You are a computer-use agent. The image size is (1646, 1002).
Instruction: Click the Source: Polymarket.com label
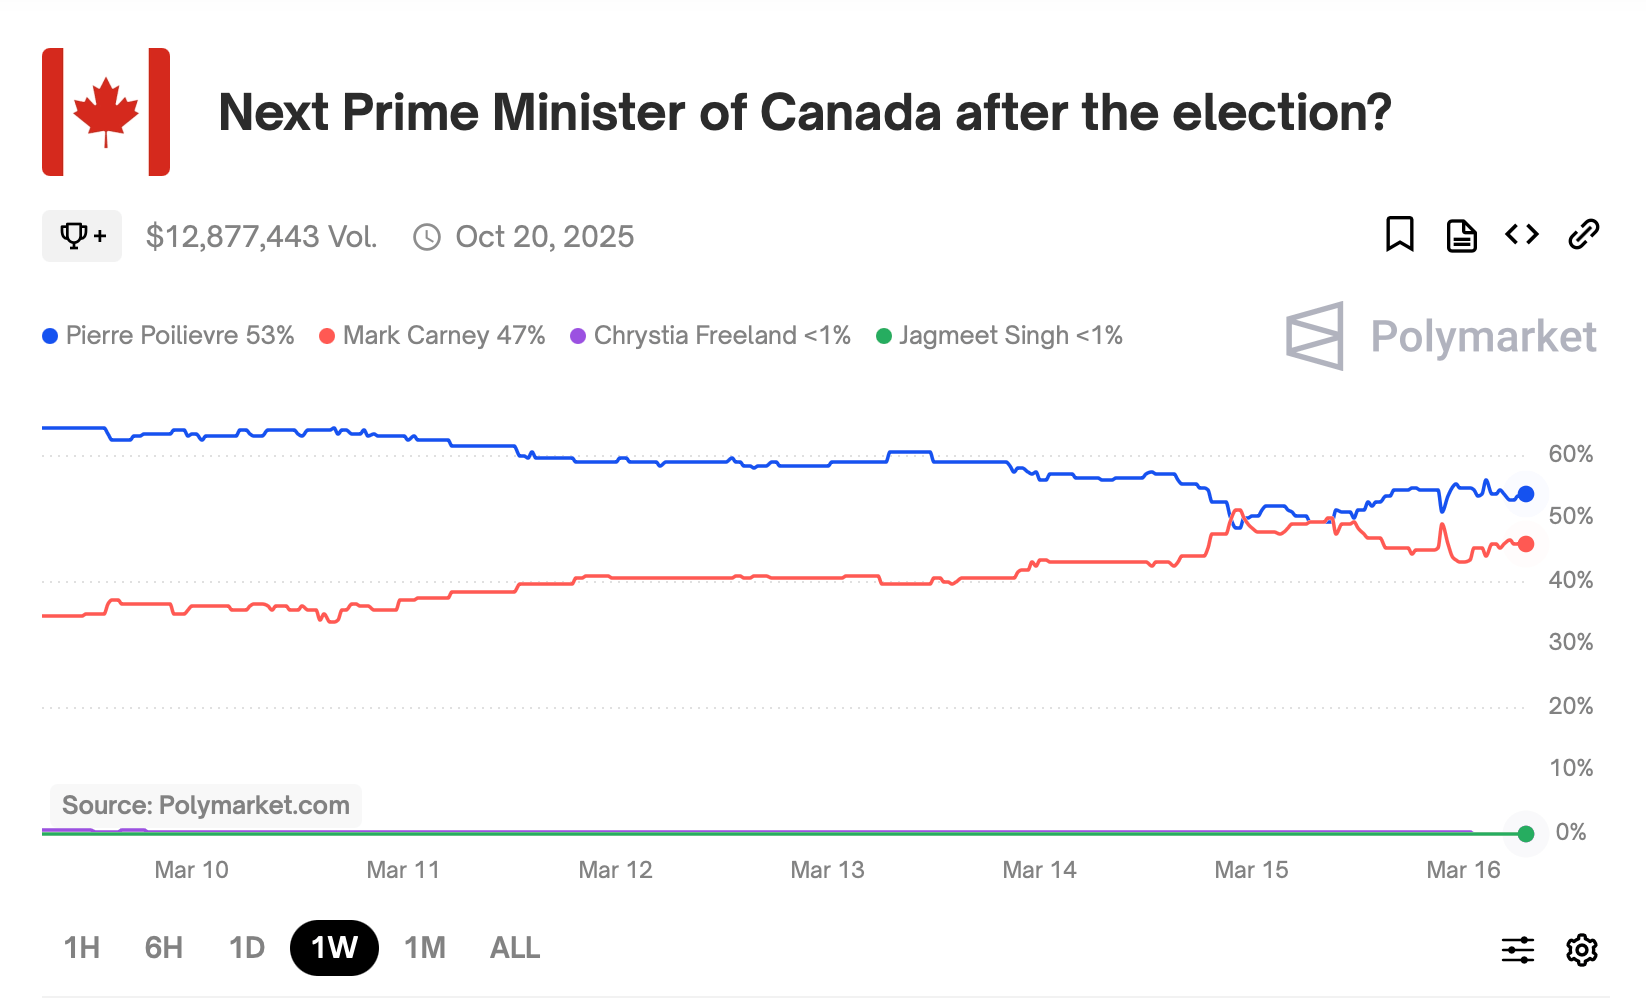tap(205, 805)
